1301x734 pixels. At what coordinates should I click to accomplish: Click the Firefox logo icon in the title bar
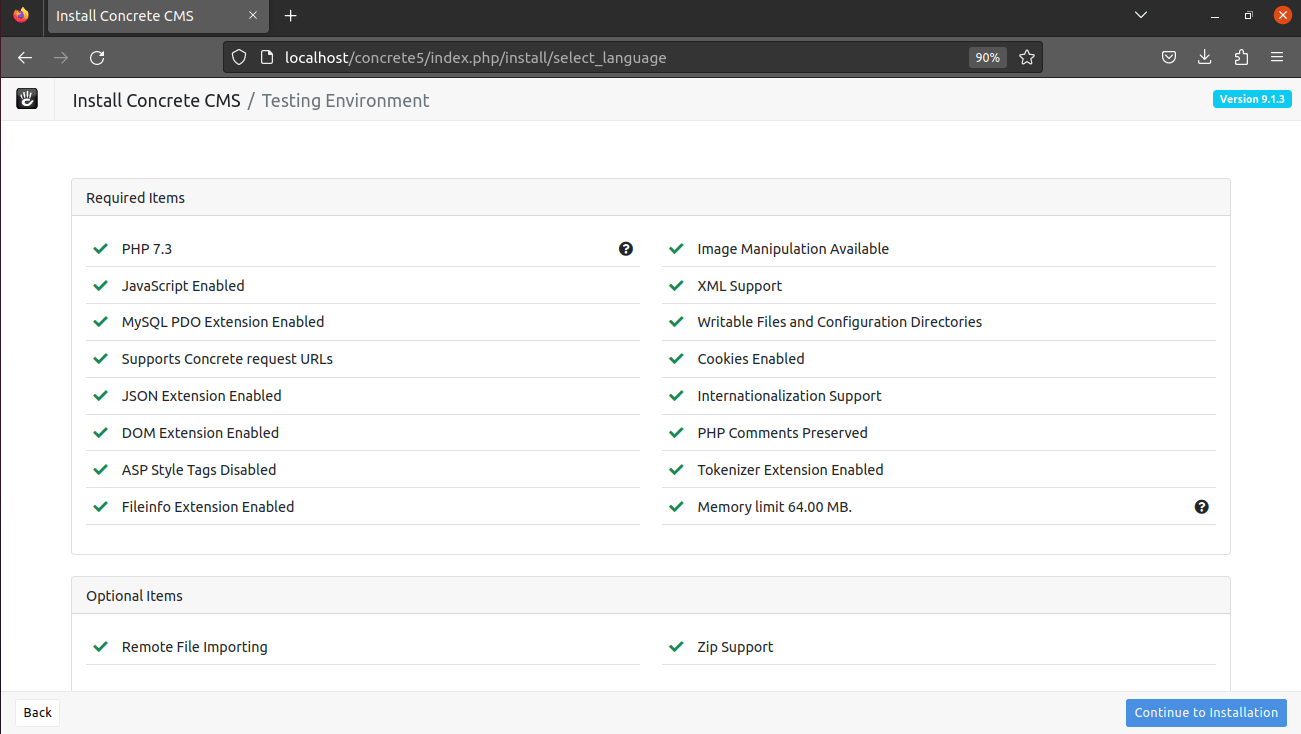point(21,15)
